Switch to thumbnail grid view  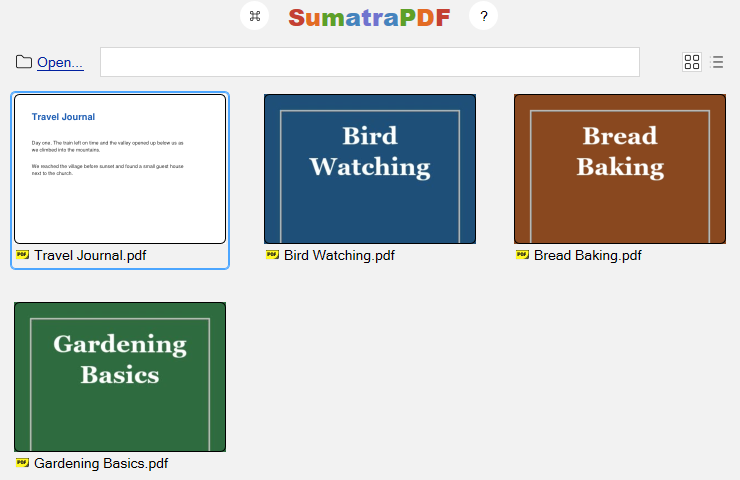[x=692, y=62]
